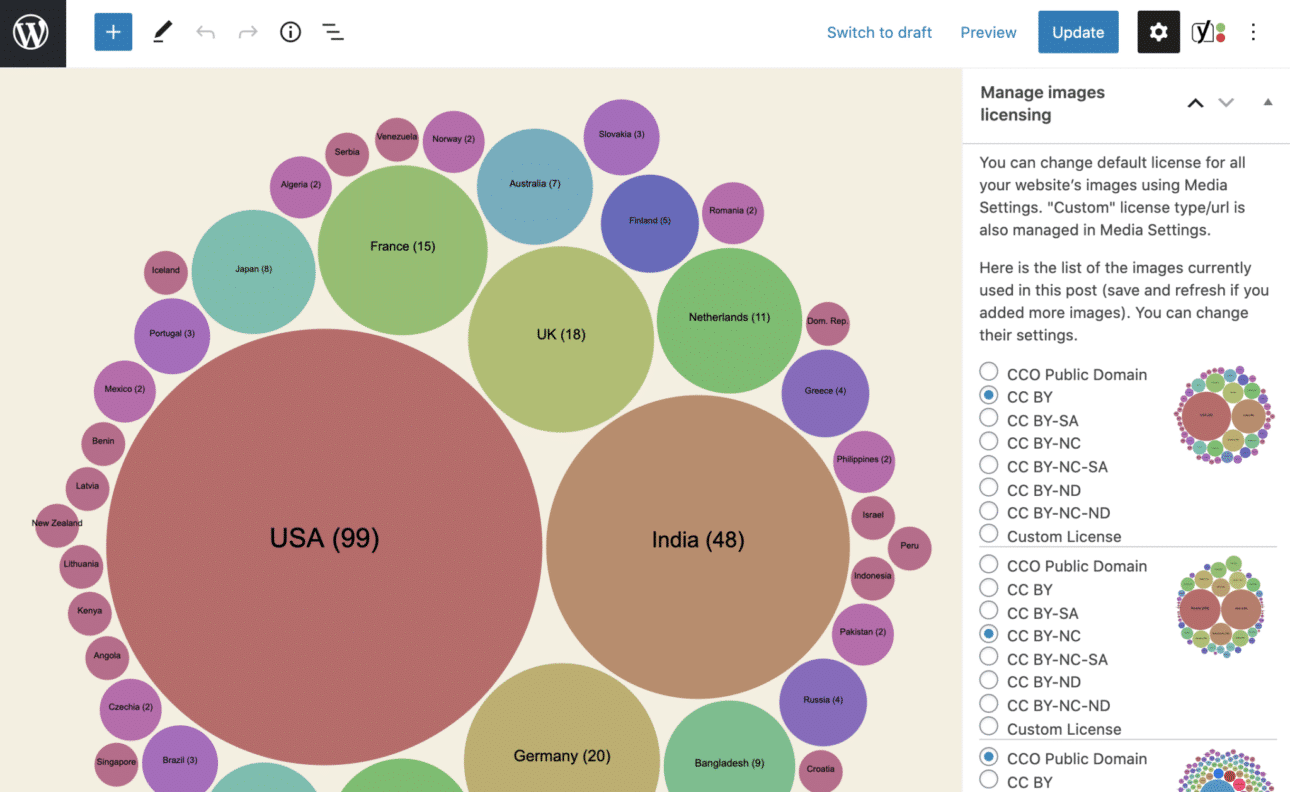Click the Switch to draft link

[x=879, y=31]
